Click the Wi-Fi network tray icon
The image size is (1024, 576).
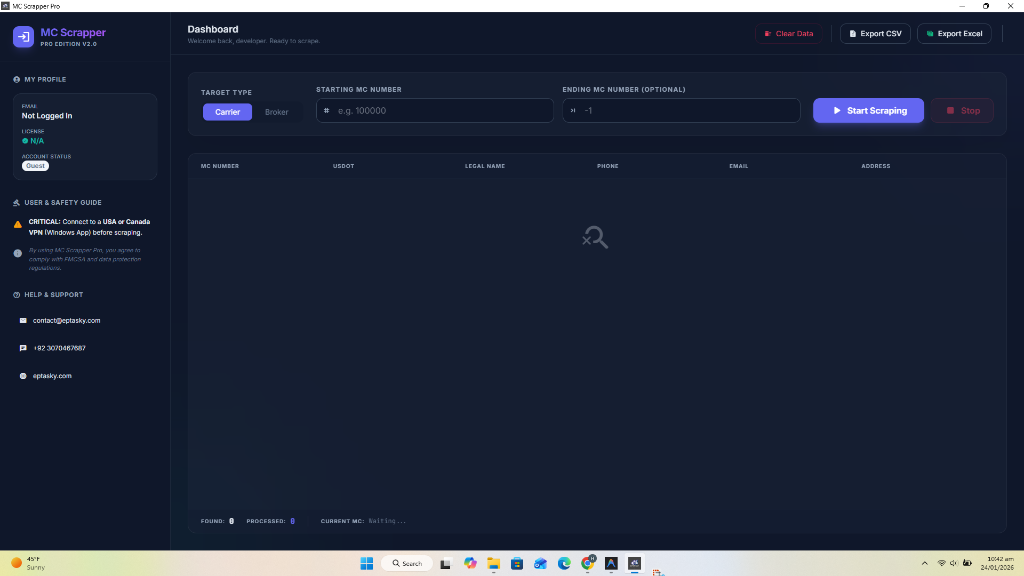(942, 563)
